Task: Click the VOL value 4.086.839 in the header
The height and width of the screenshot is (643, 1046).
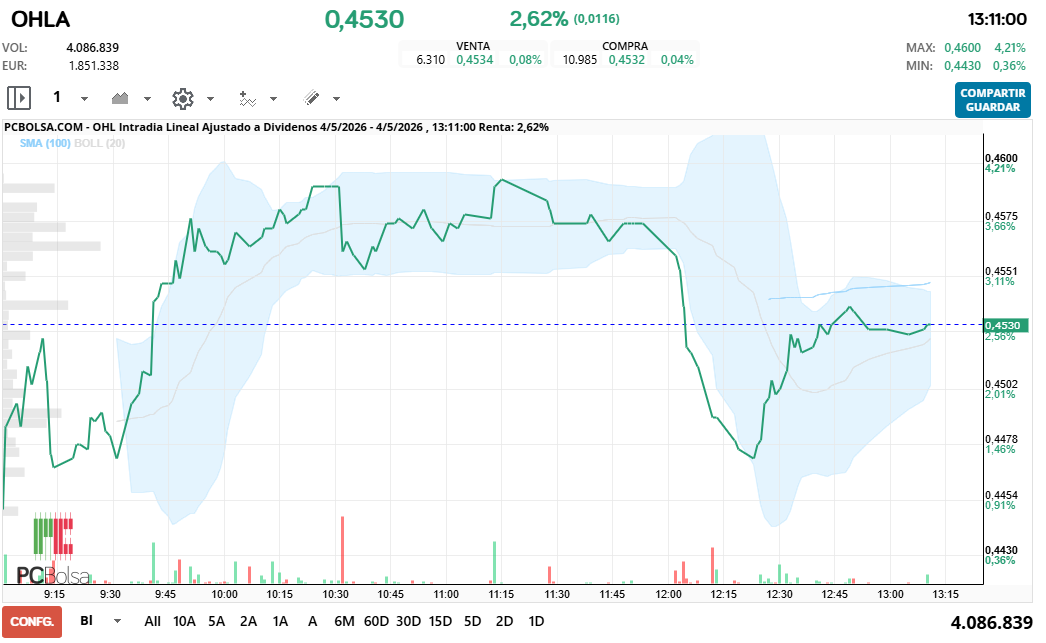Action: pos(93,48)
